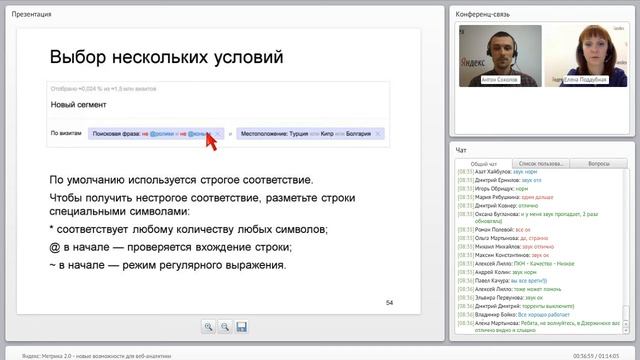The width and height of the screenshot is (640, 360).
Task: Select Максим Константинов's chat message
Action: tap(503, 255)
